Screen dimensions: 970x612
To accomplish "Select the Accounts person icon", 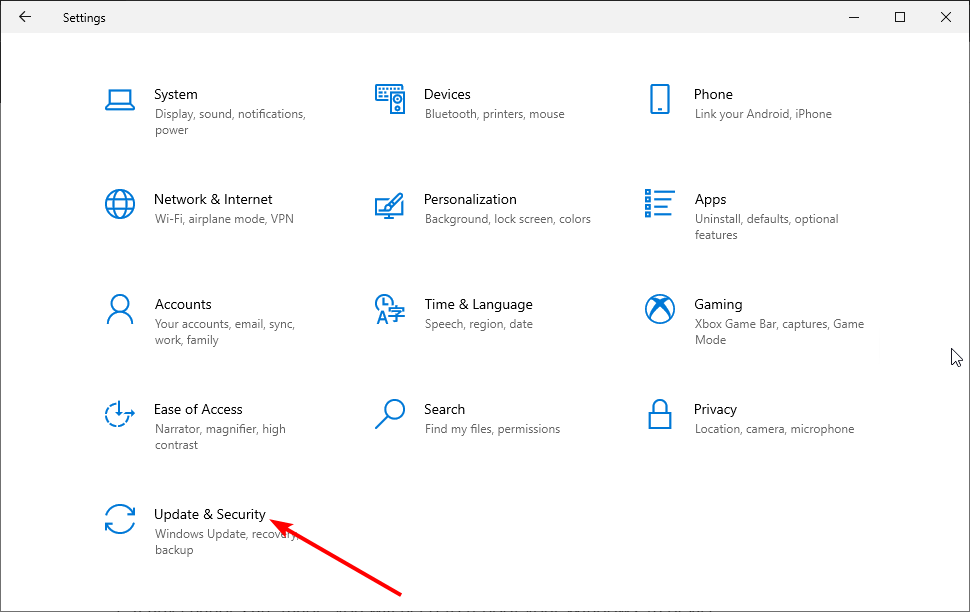I will [120, 309].
